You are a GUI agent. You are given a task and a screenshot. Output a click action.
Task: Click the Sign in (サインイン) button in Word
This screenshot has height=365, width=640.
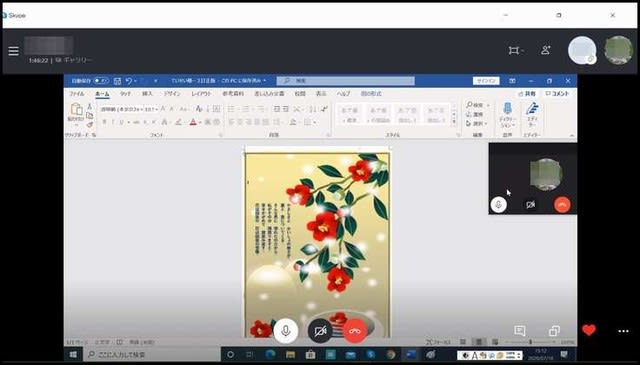click(x=486, y=81)
